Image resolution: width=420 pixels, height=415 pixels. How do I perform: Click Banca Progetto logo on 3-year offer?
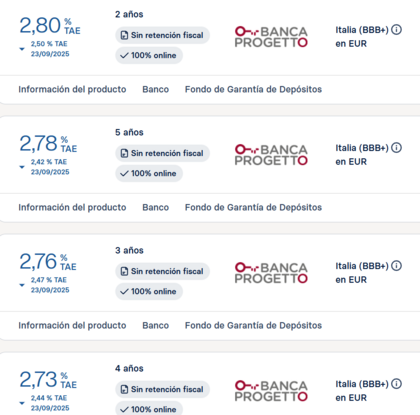(271, 273)
